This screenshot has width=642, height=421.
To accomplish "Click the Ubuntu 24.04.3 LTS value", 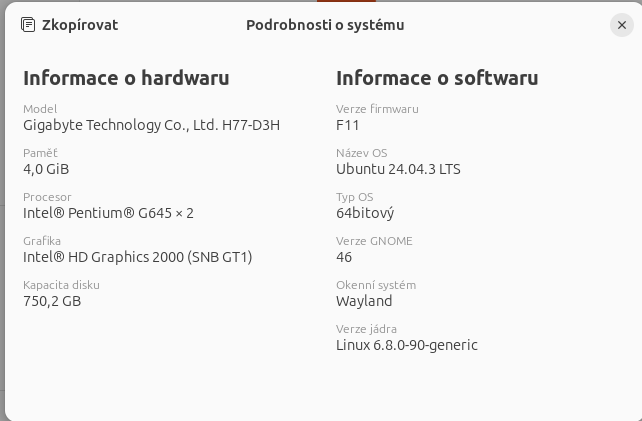I will point(398,169).
